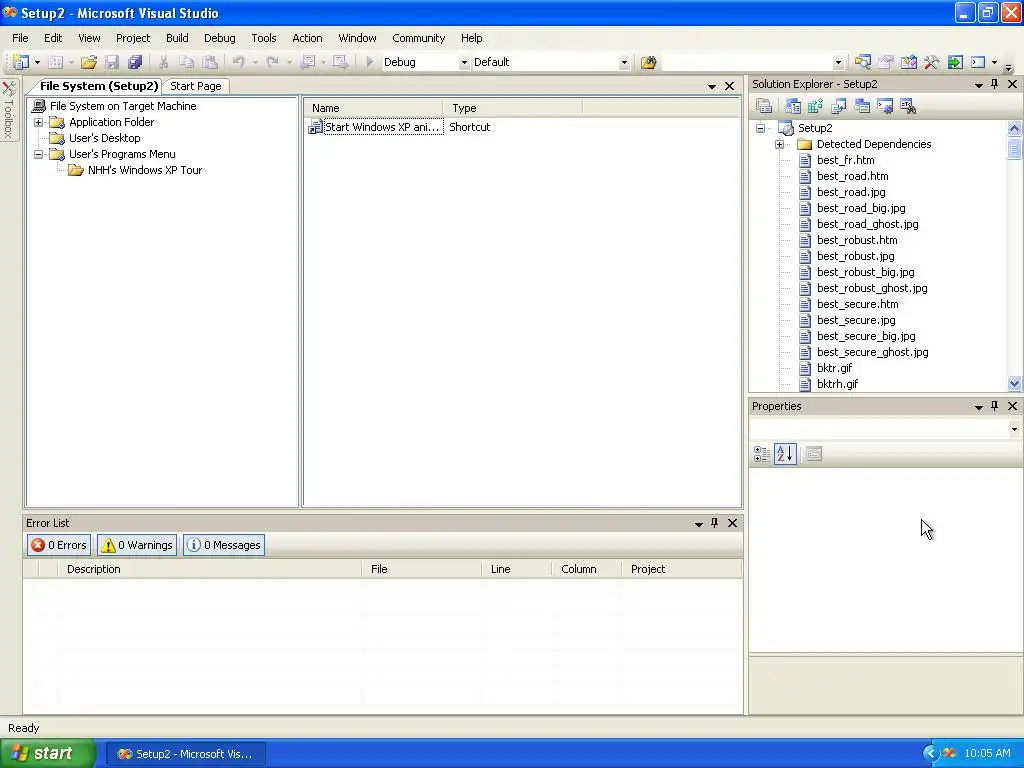Toggle auto-hide pin on Properties panel

coord(995,406)
